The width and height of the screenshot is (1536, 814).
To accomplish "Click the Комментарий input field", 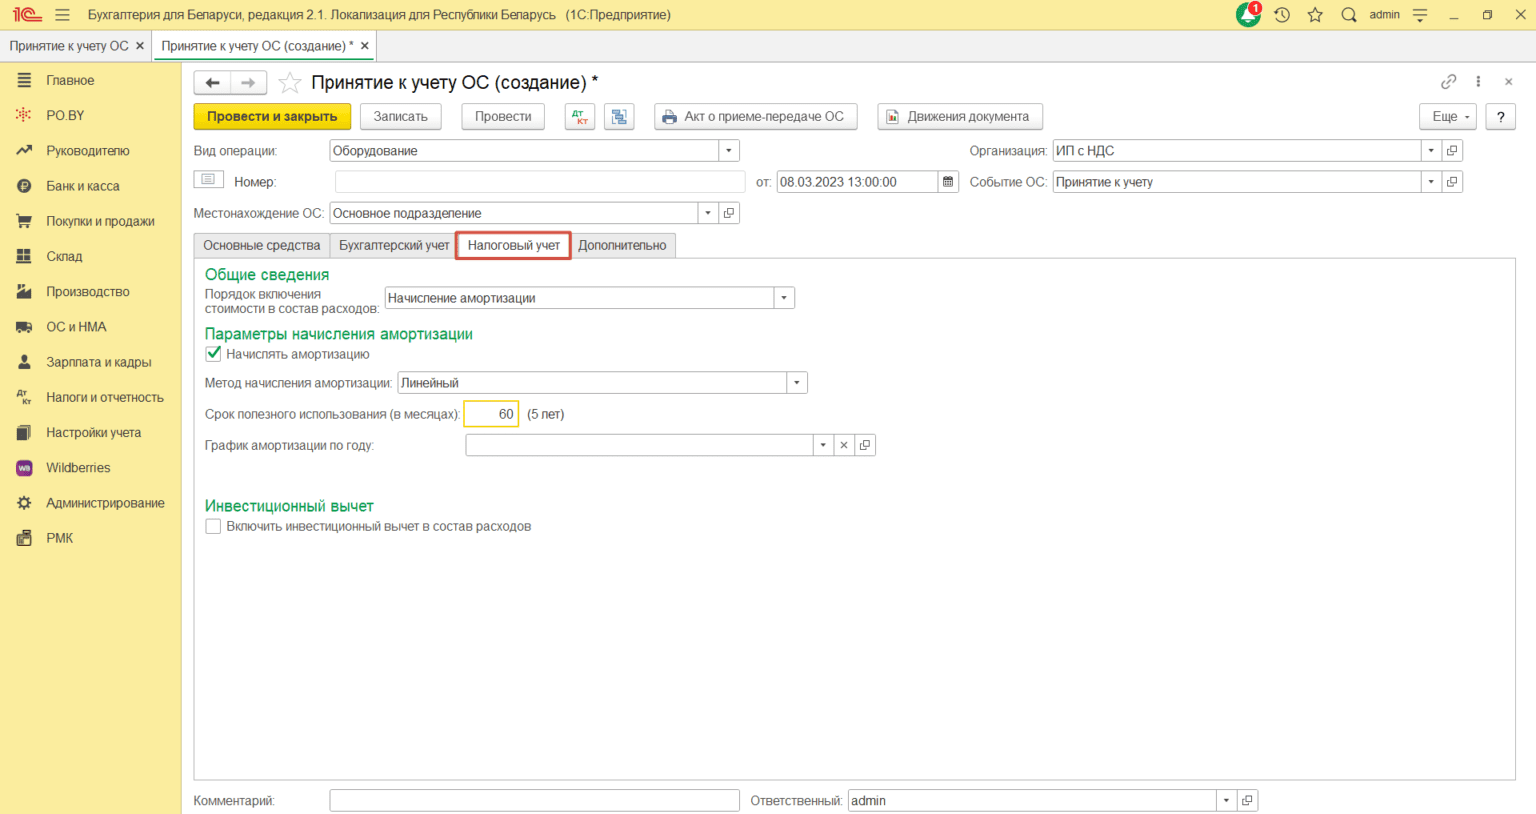I will (x=534, y=801).
